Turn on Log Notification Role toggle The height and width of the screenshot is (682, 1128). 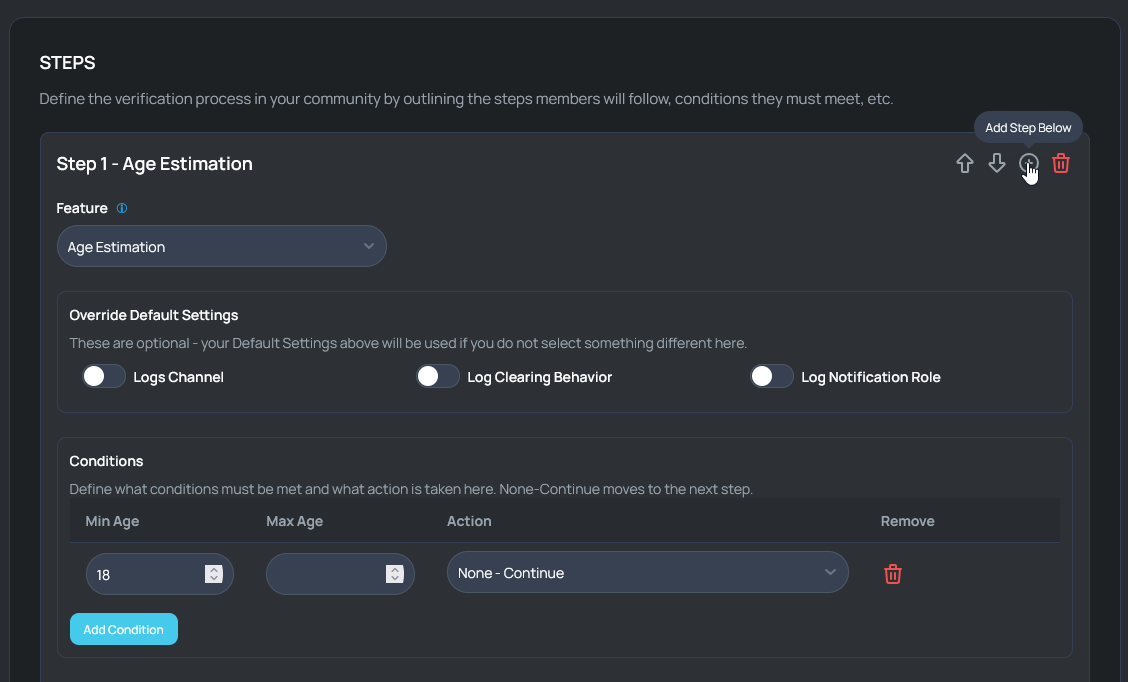(x=772, y=377)
